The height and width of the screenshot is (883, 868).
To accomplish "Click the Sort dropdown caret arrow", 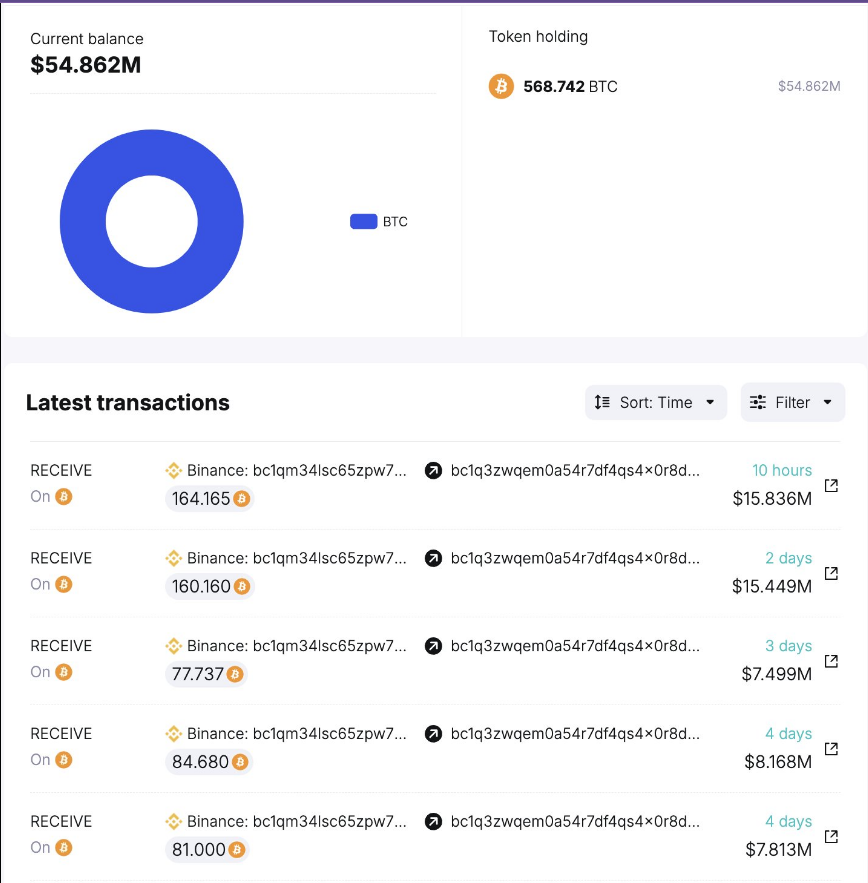I will [x=710, y=402].
